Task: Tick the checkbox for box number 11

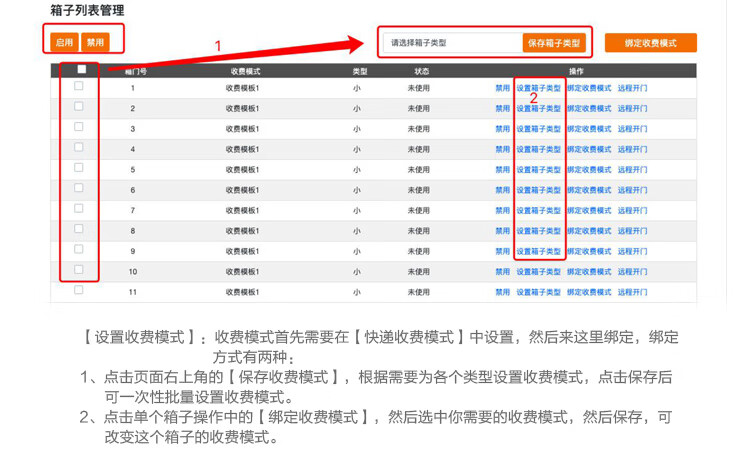Action: click(x=79, y=290)
